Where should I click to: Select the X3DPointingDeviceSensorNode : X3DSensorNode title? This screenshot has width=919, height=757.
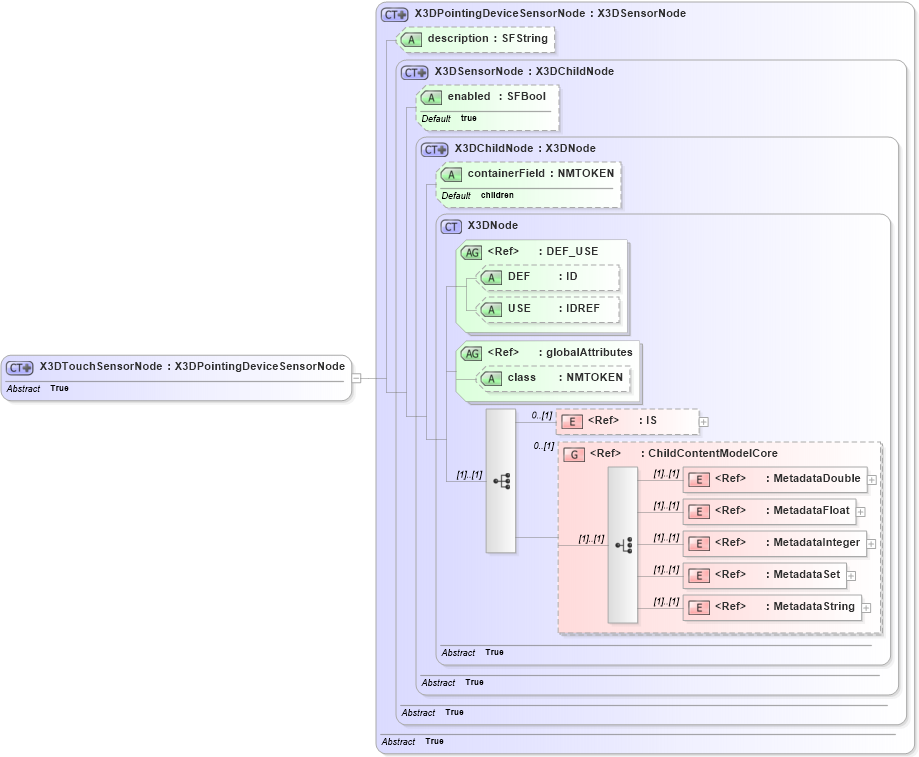[x=550, y=13]
